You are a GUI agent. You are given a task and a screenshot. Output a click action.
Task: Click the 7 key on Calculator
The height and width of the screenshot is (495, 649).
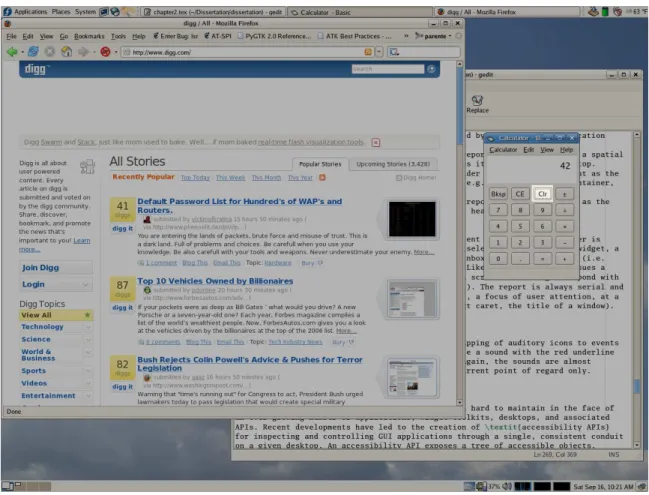coord(498,210)
